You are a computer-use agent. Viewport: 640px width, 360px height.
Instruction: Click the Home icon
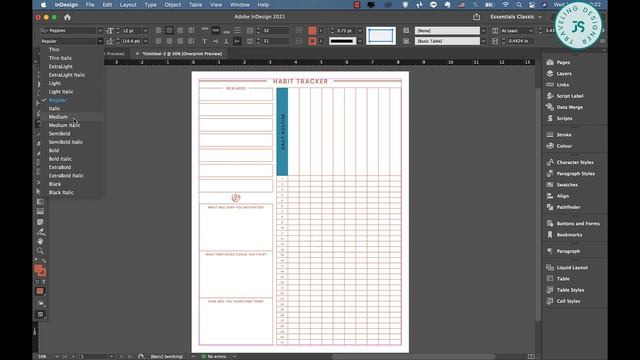point(67,17)
